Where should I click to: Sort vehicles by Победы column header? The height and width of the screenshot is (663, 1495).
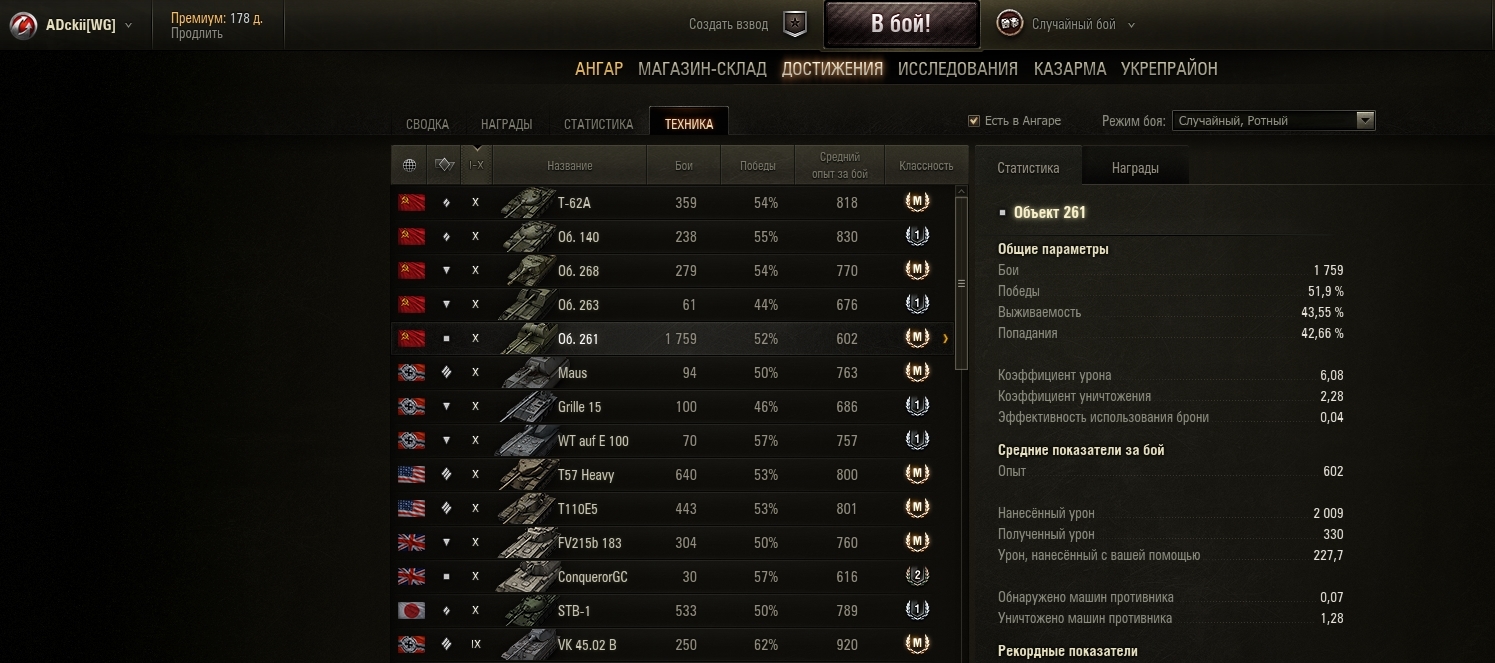tap(757, 165)
